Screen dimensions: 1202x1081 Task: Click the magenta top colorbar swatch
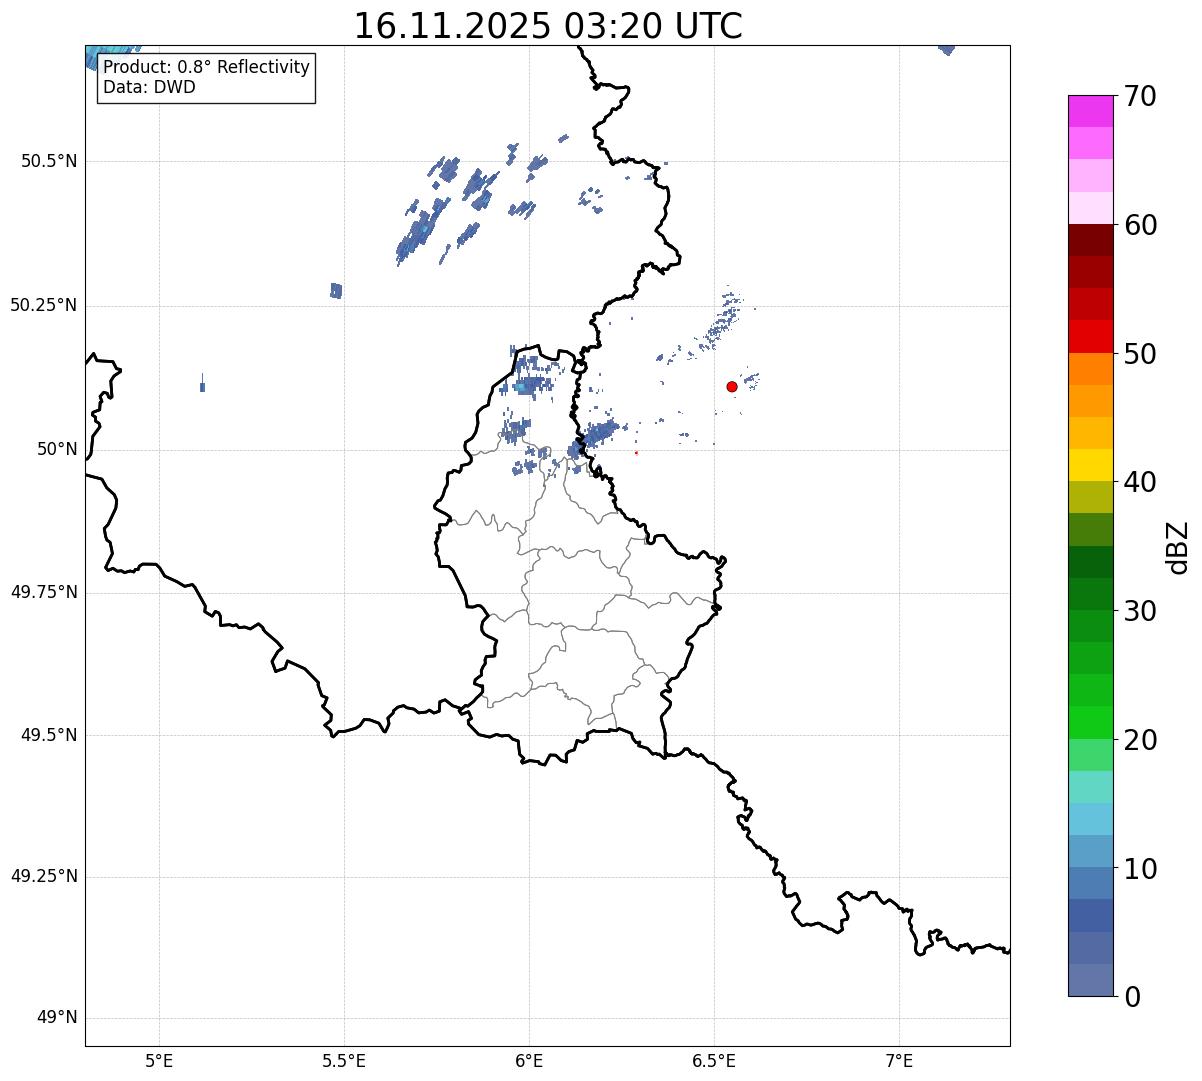click(1090, 111)
